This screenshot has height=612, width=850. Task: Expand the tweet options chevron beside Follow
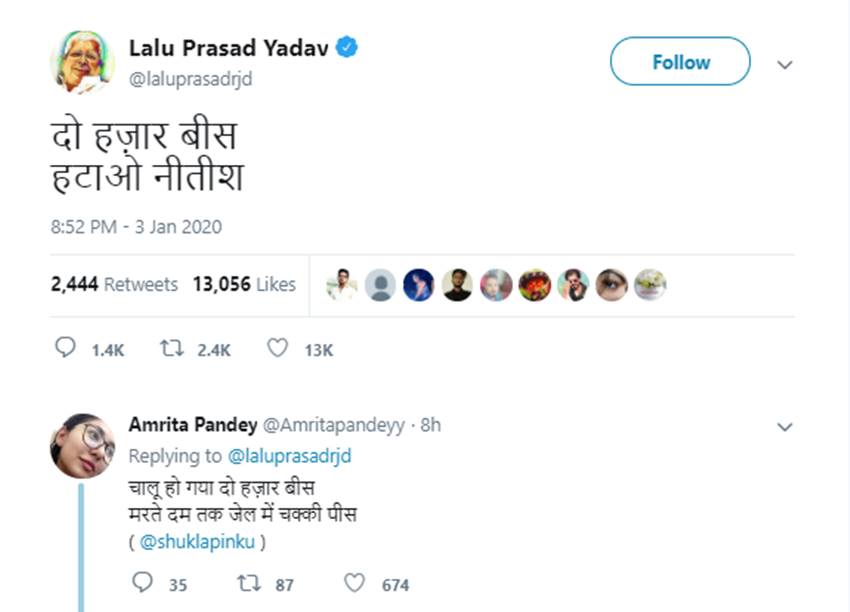point(785,65)
